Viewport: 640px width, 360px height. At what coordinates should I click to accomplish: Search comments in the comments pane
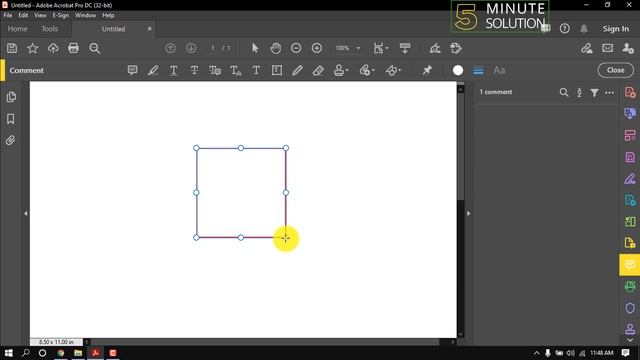564,93
